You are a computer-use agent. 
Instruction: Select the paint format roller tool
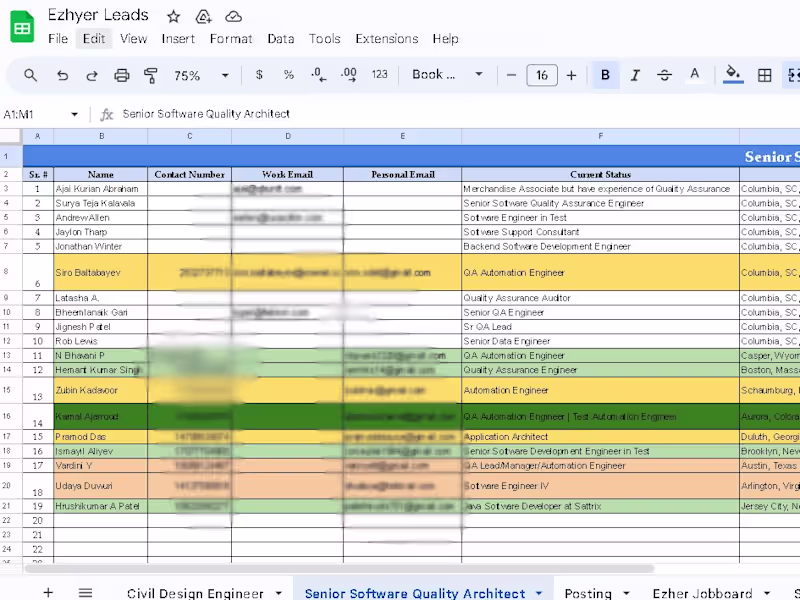151,75
